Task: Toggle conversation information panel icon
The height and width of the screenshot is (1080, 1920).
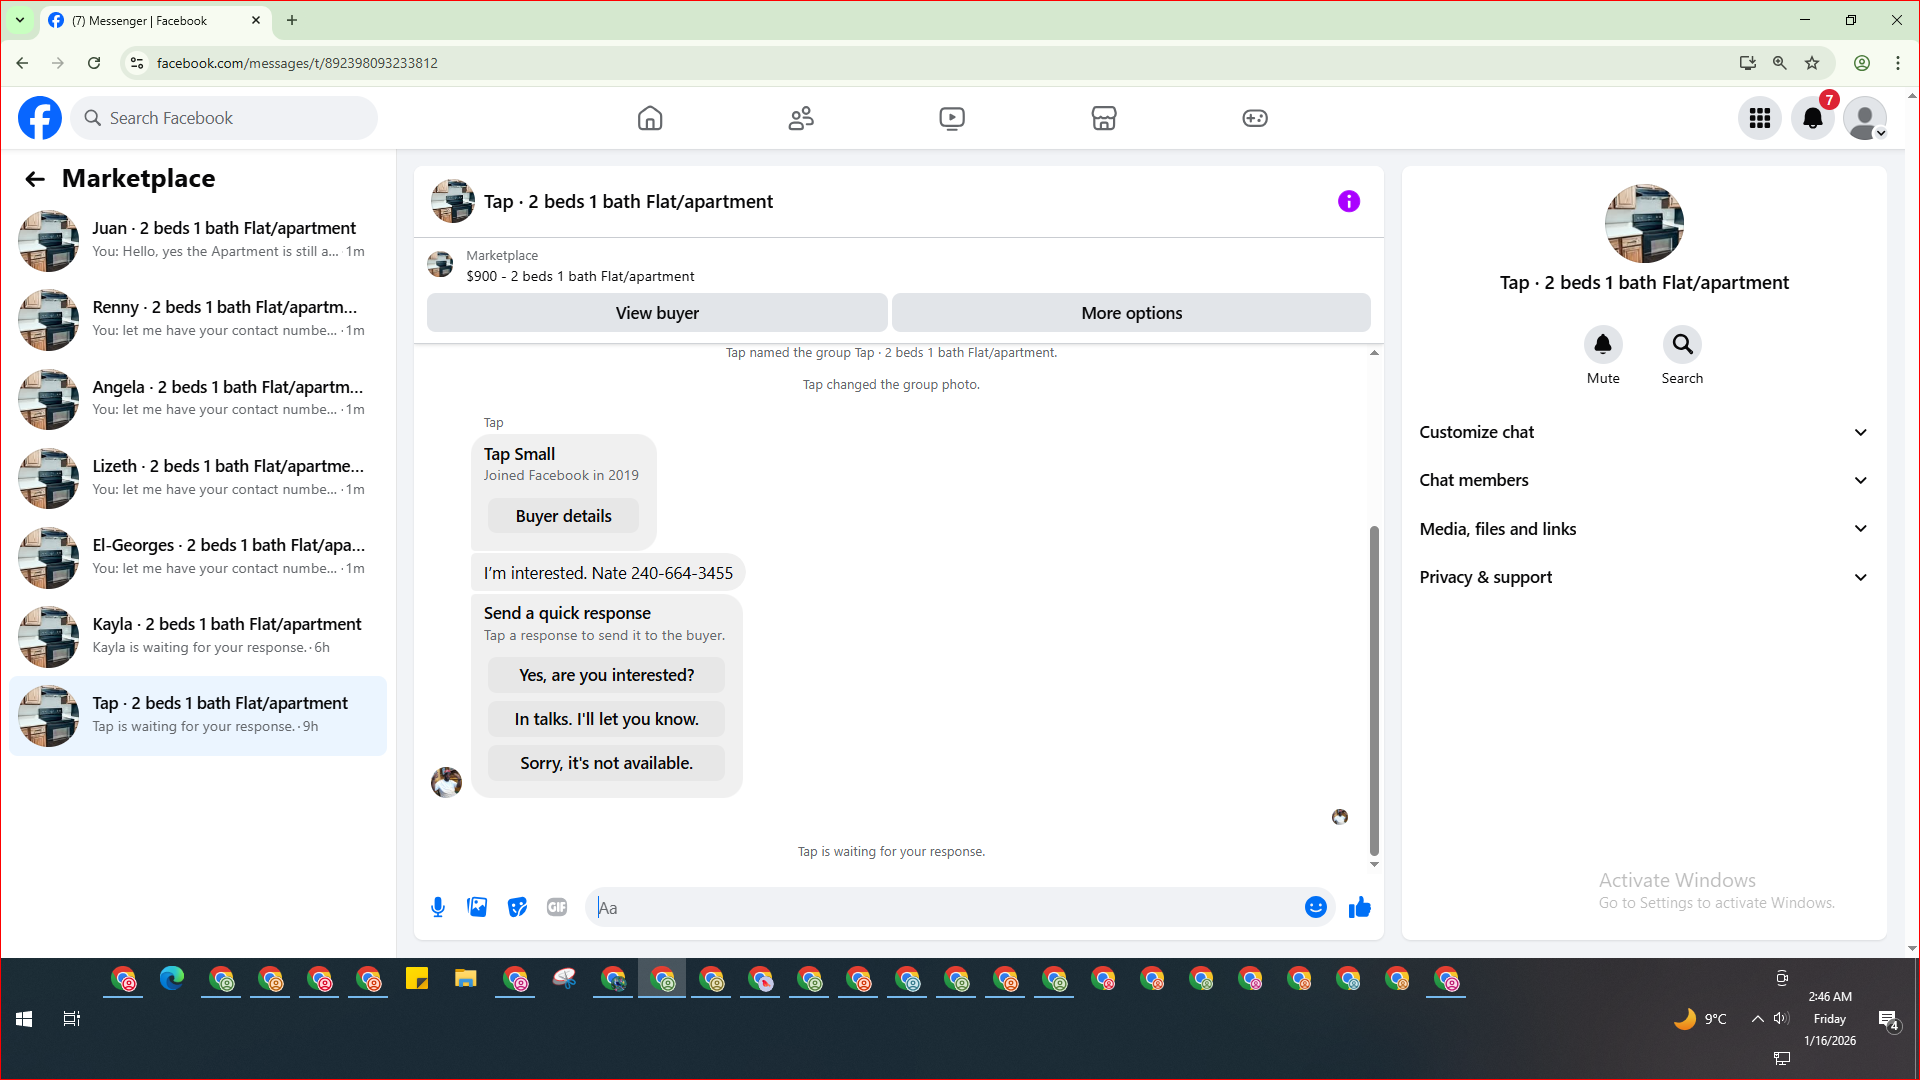Action: (1348, 201)
